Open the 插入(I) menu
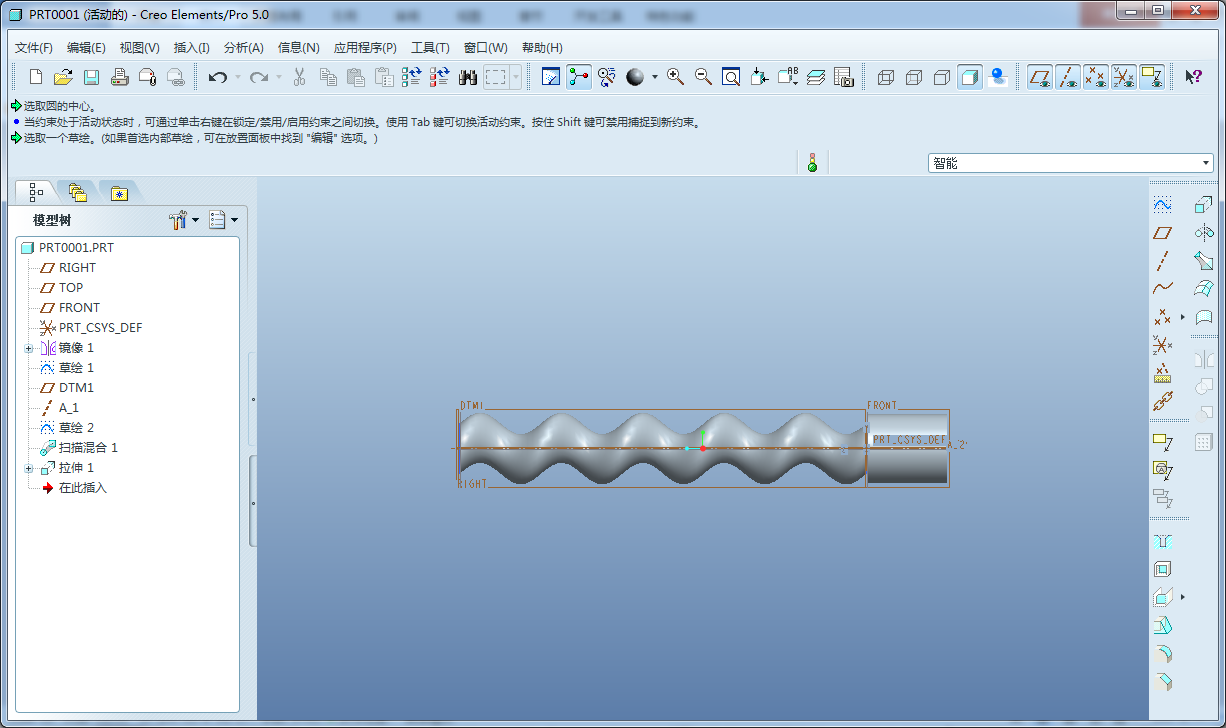The width and height of the screenshot is (1226, 728). pyautogui.click(x=191, y=48)
